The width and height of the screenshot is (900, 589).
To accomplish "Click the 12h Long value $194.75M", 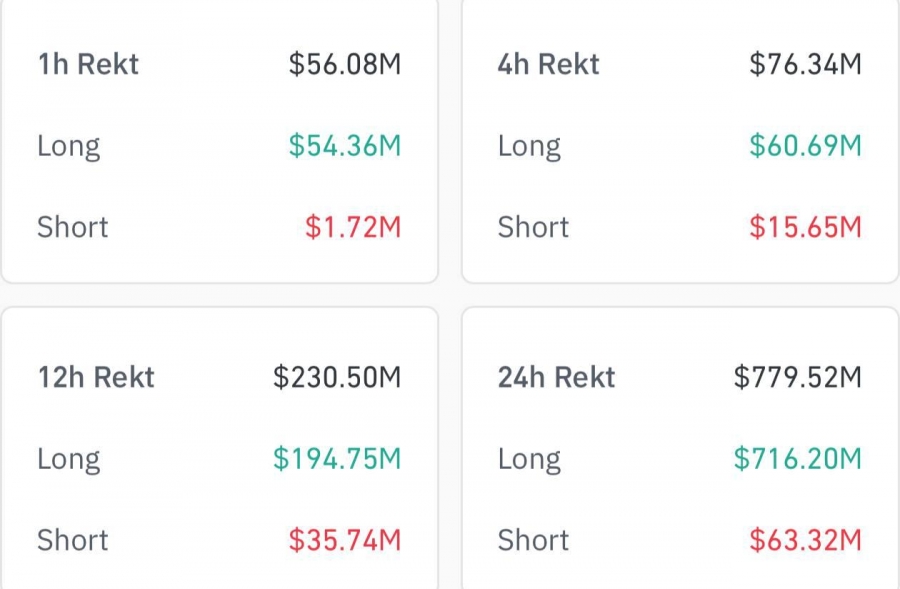I will click(337, 459).
